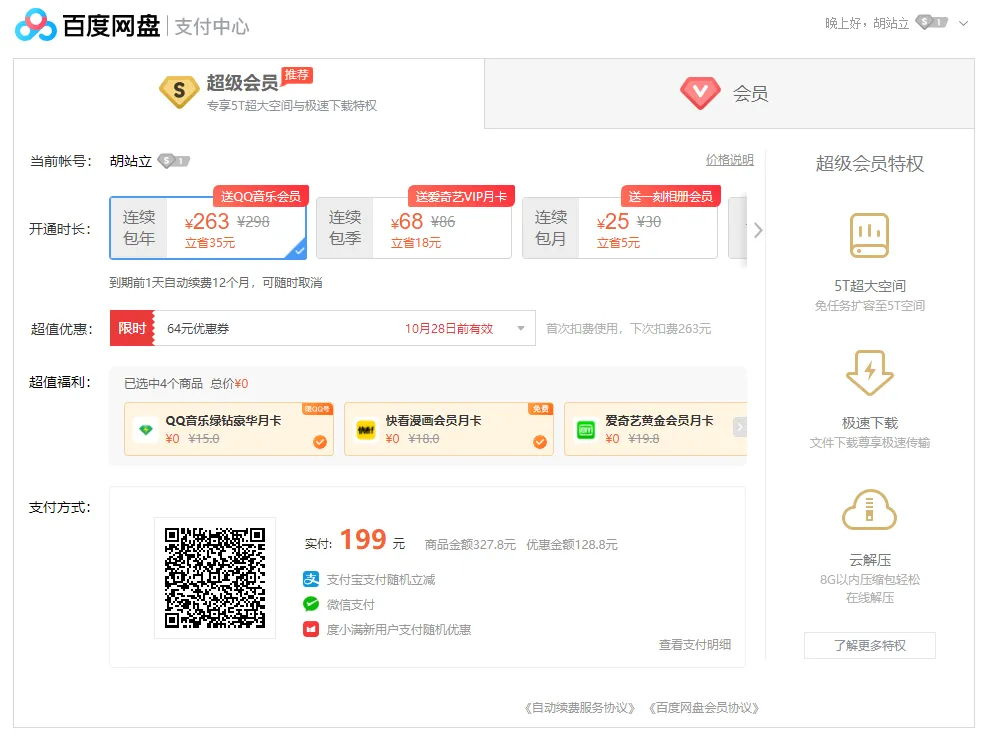Image resolution: width=998 pixels, height=747 pixels.
Task: Click 查看支付明细 link
Action: click(694, 645)
